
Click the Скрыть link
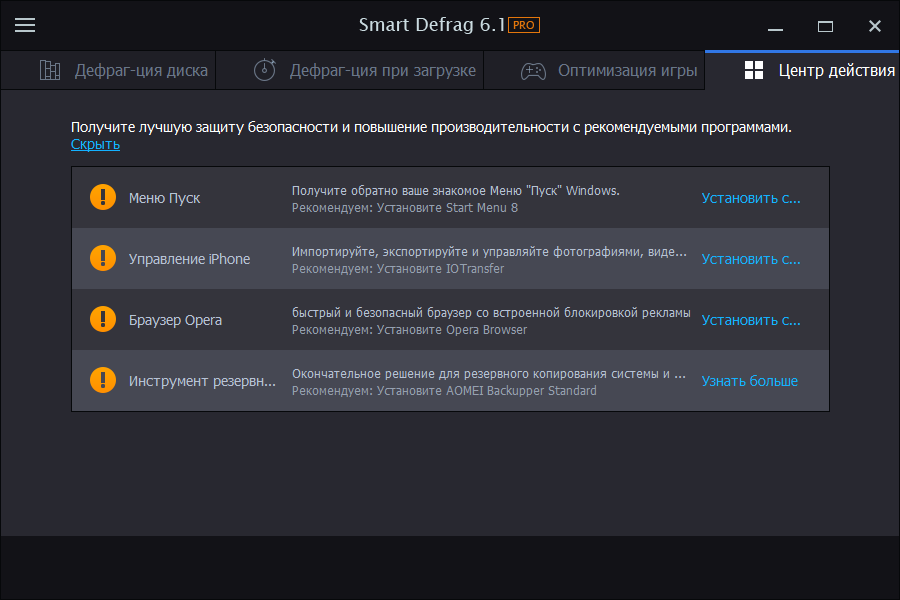[x=94, y=144]
